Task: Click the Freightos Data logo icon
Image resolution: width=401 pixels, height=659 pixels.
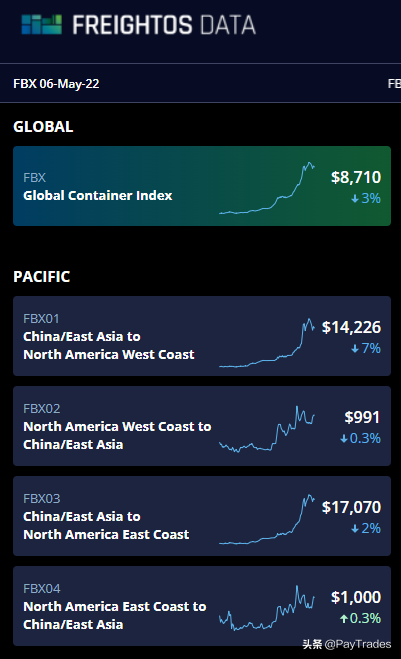Action: (x=42, y=24)
